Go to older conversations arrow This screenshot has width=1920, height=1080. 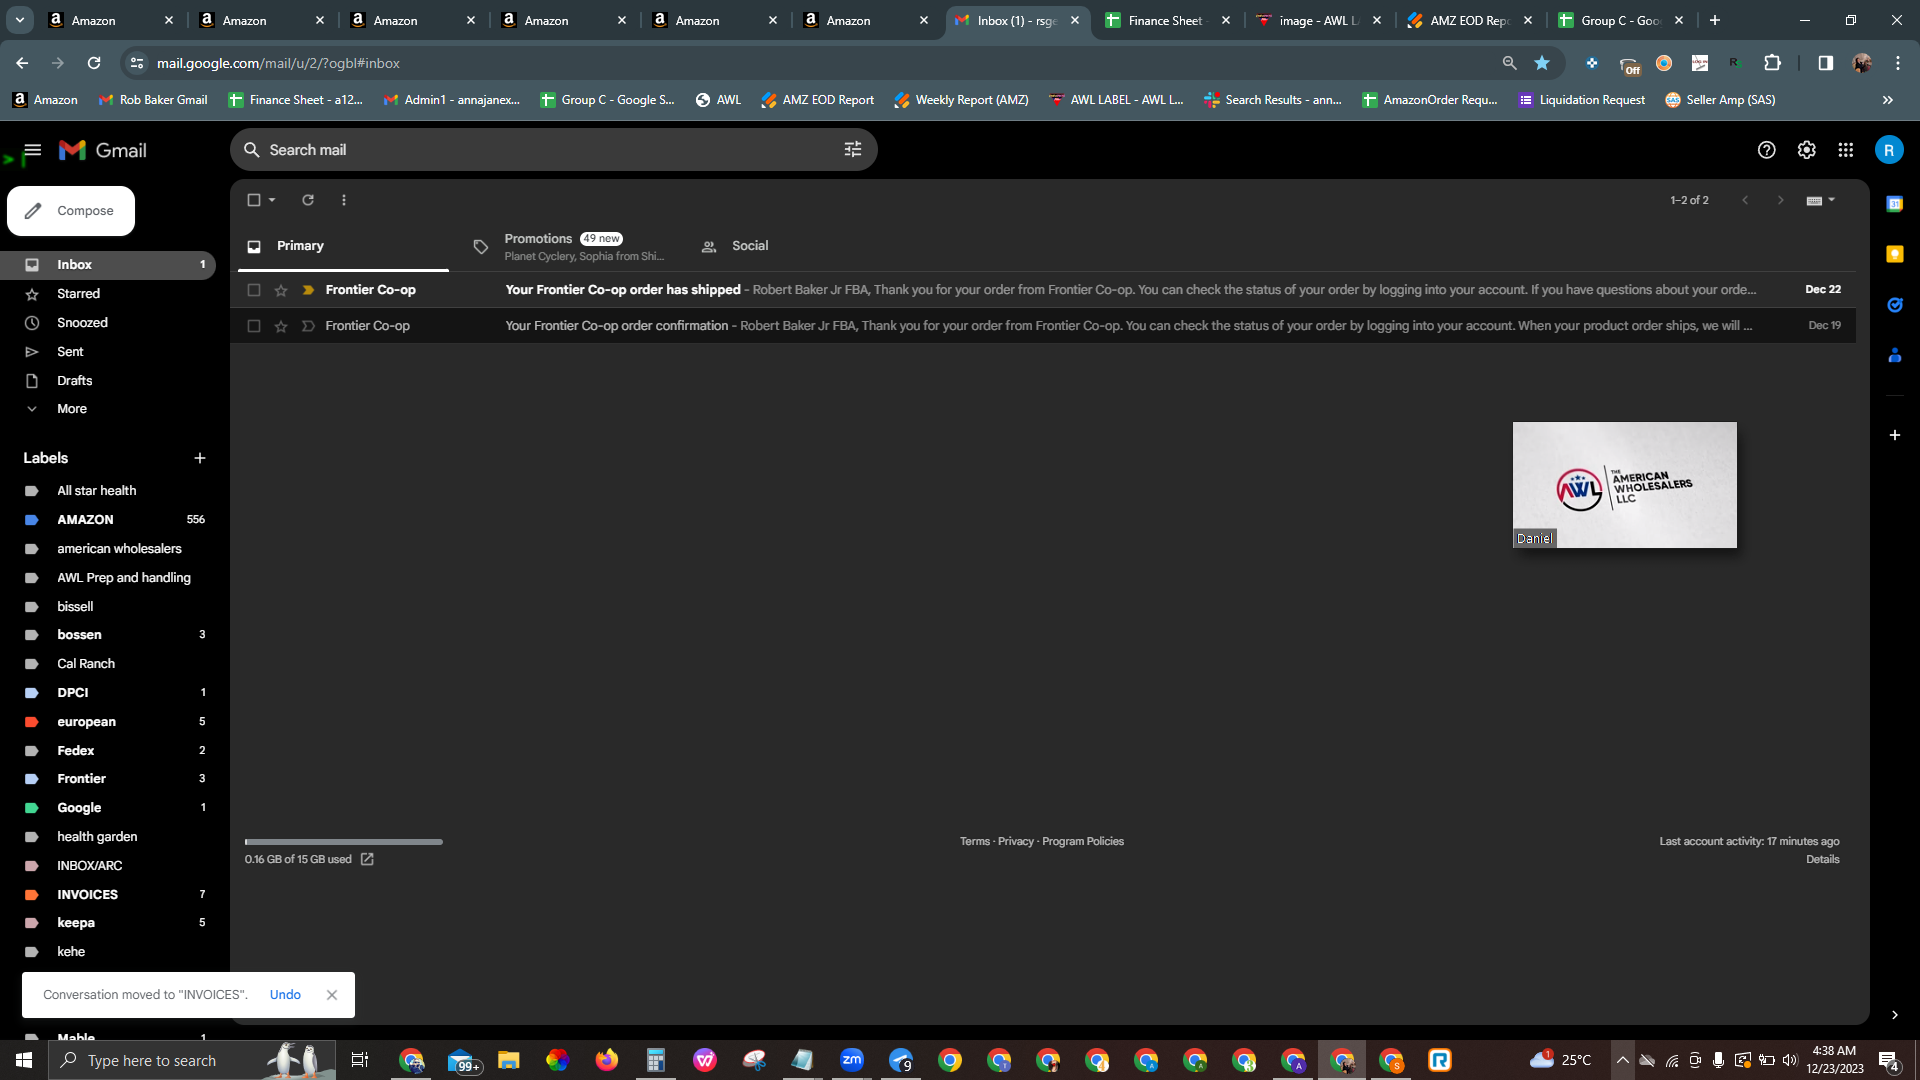pyautogui.click(x=1780, y=200)
